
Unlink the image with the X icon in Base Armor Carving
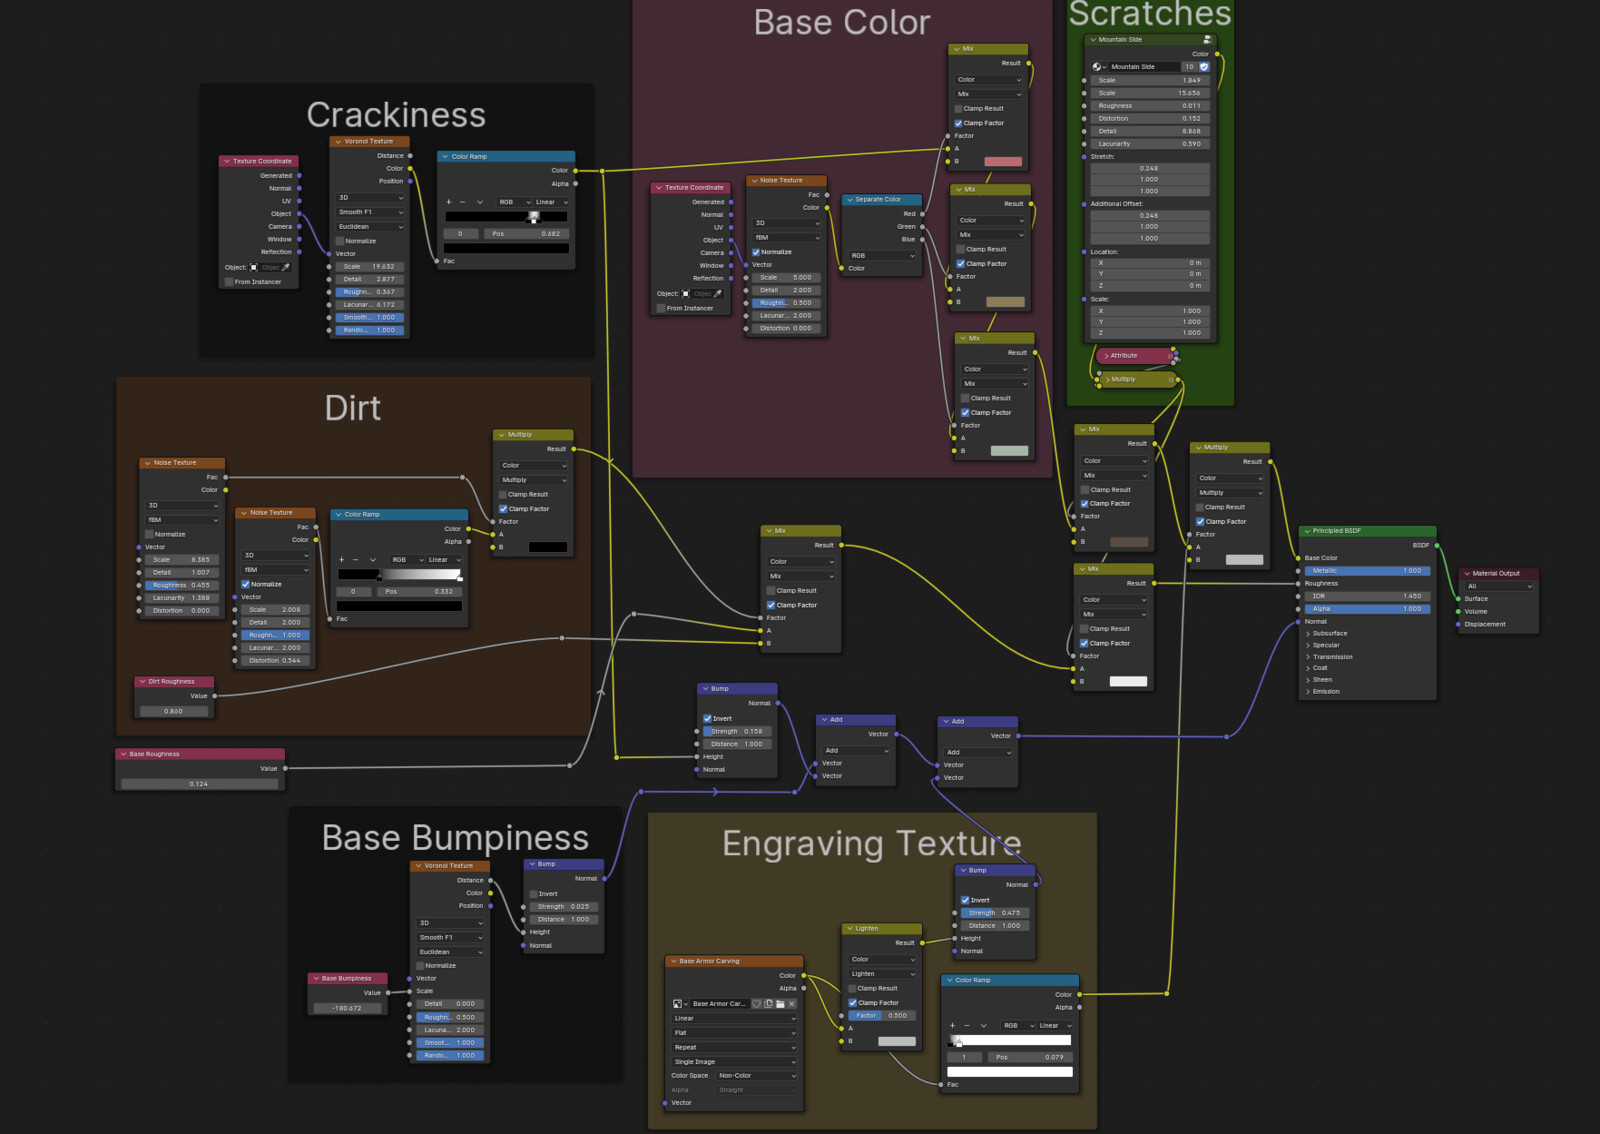click(792, 1004)
